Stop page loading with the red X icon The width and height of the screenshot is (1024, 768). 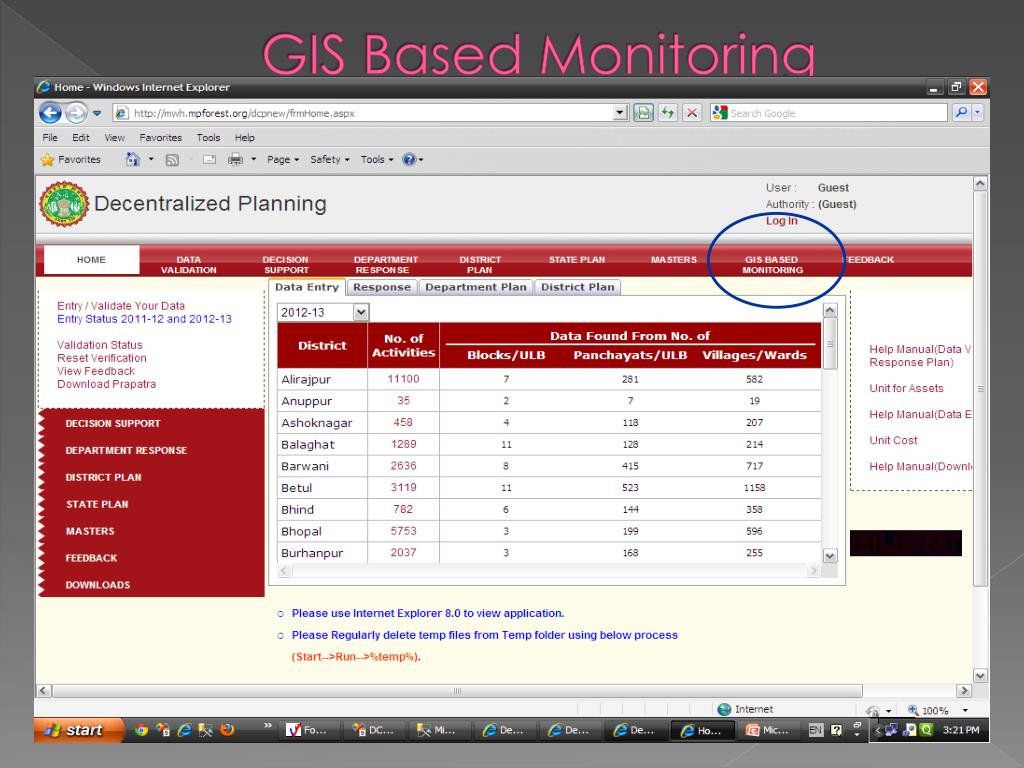[692, 113]
